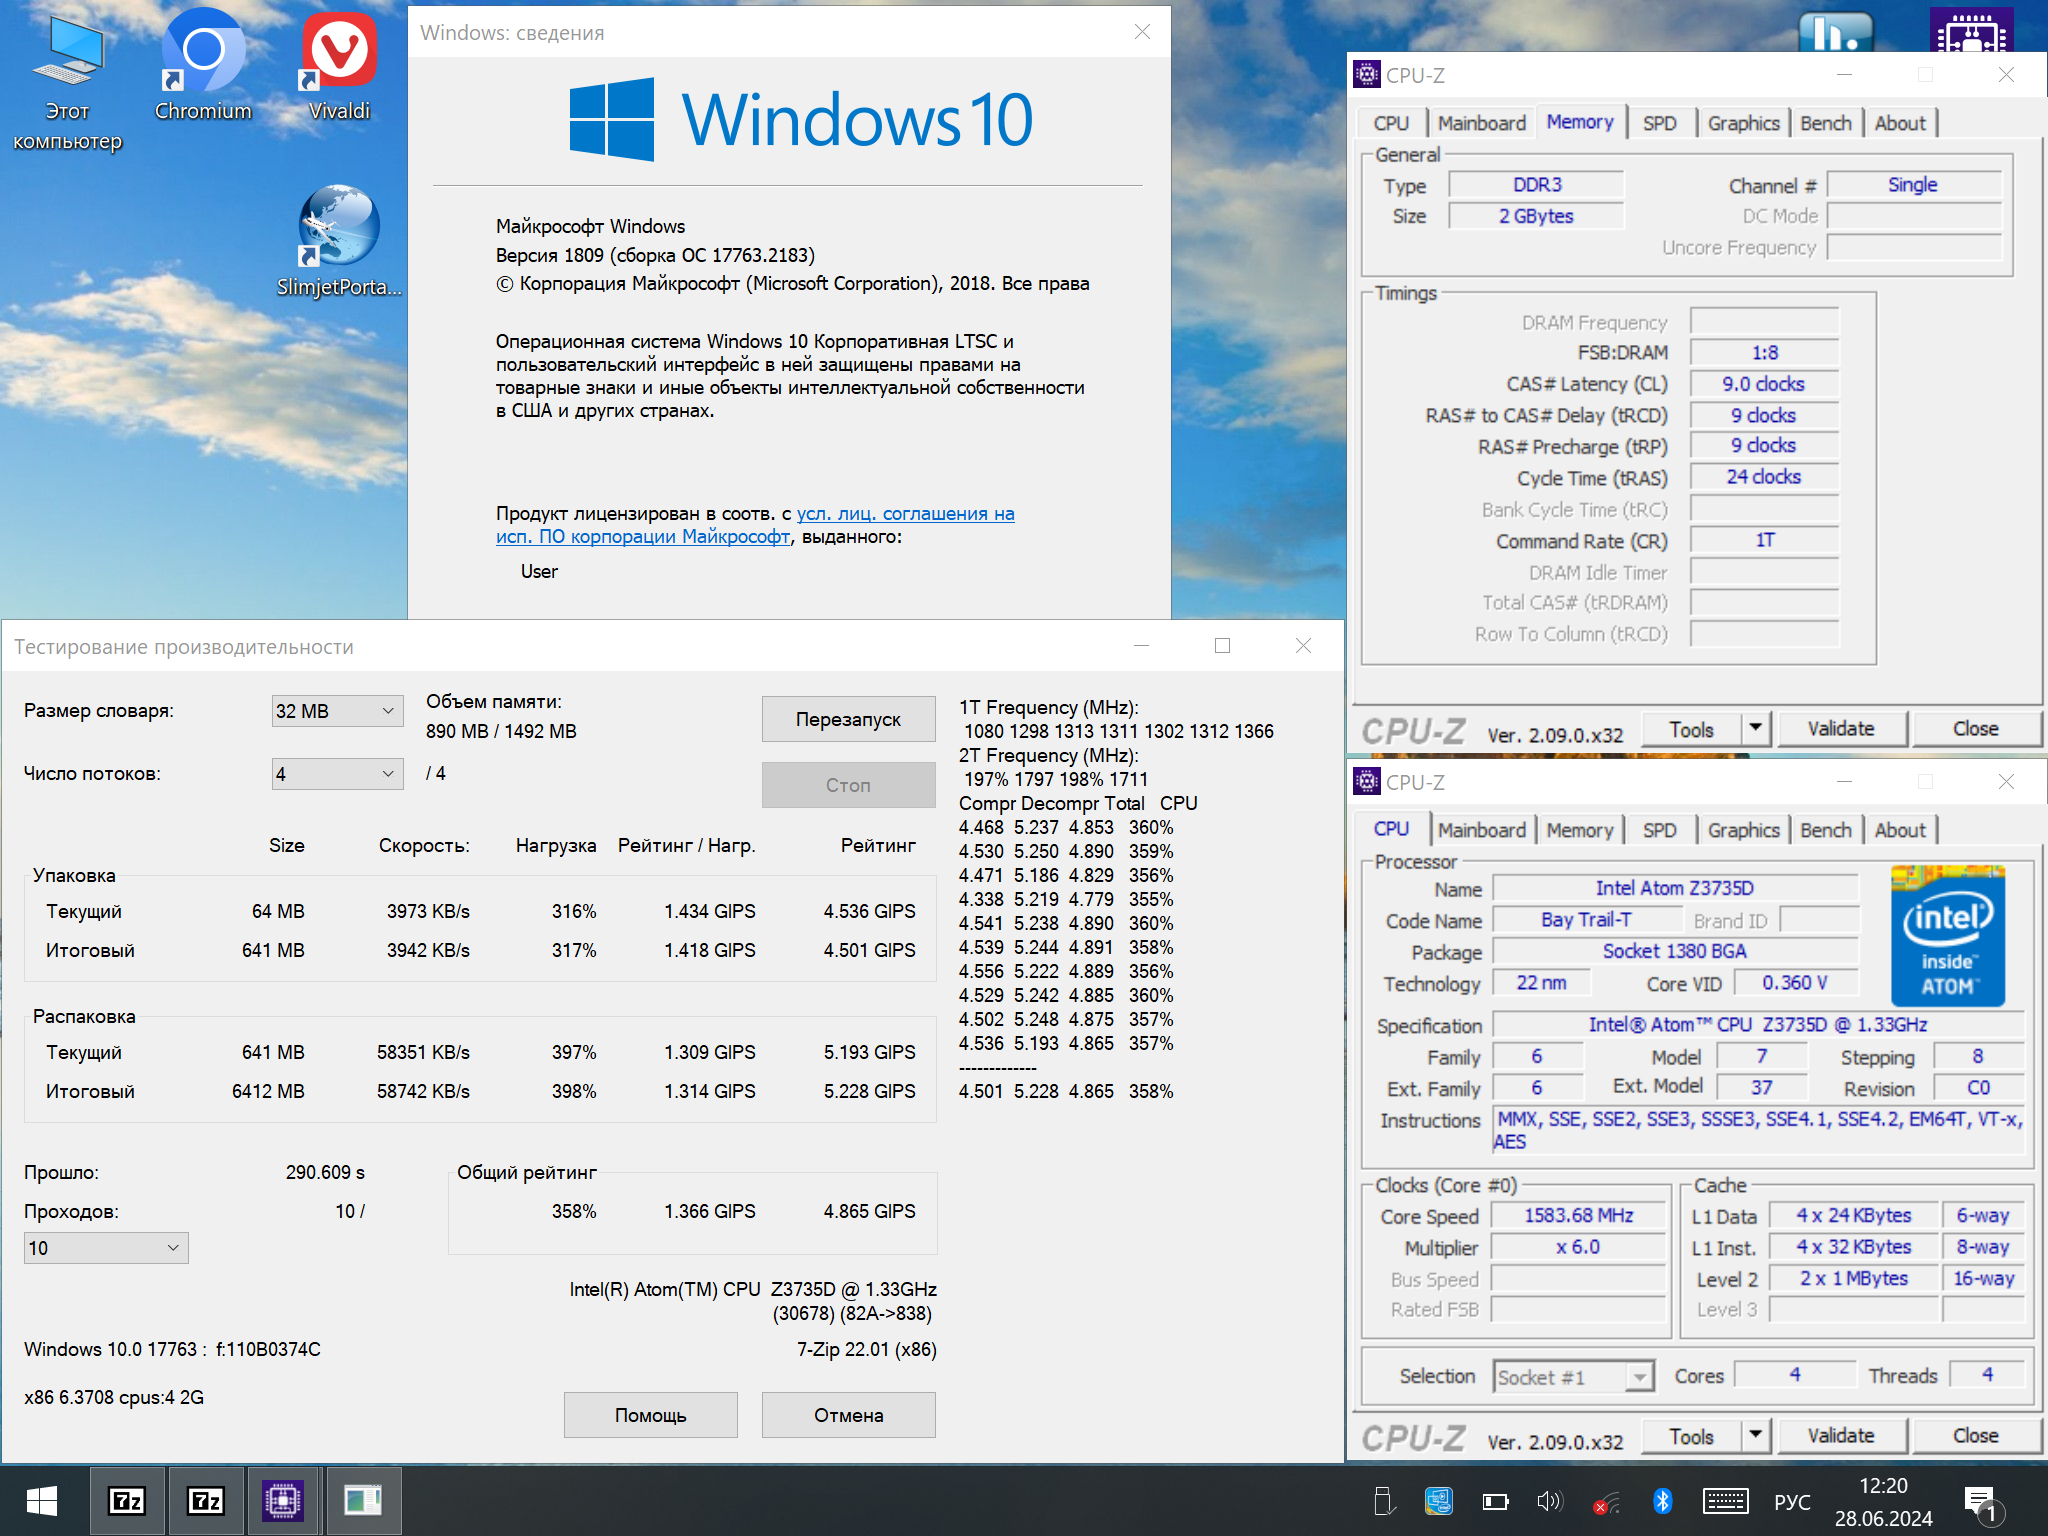Open the Этот компьютер desktop icon
The image size is (2048, 1536).
click(67, 85)
